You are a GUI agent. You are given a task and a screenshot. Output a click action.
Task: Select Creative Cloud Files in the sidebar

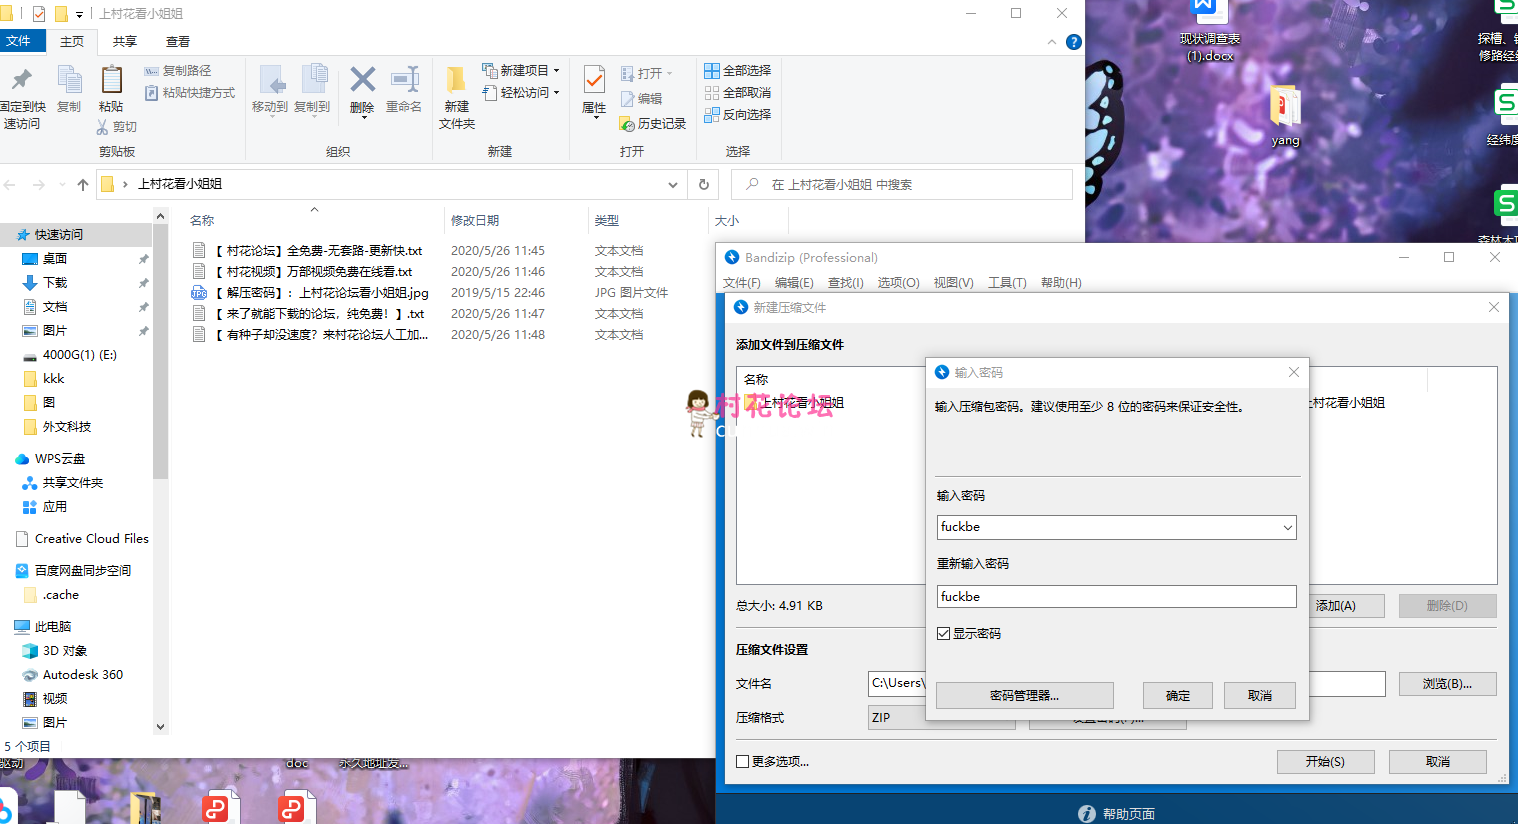pyautogui.click(x=83, y=539)
